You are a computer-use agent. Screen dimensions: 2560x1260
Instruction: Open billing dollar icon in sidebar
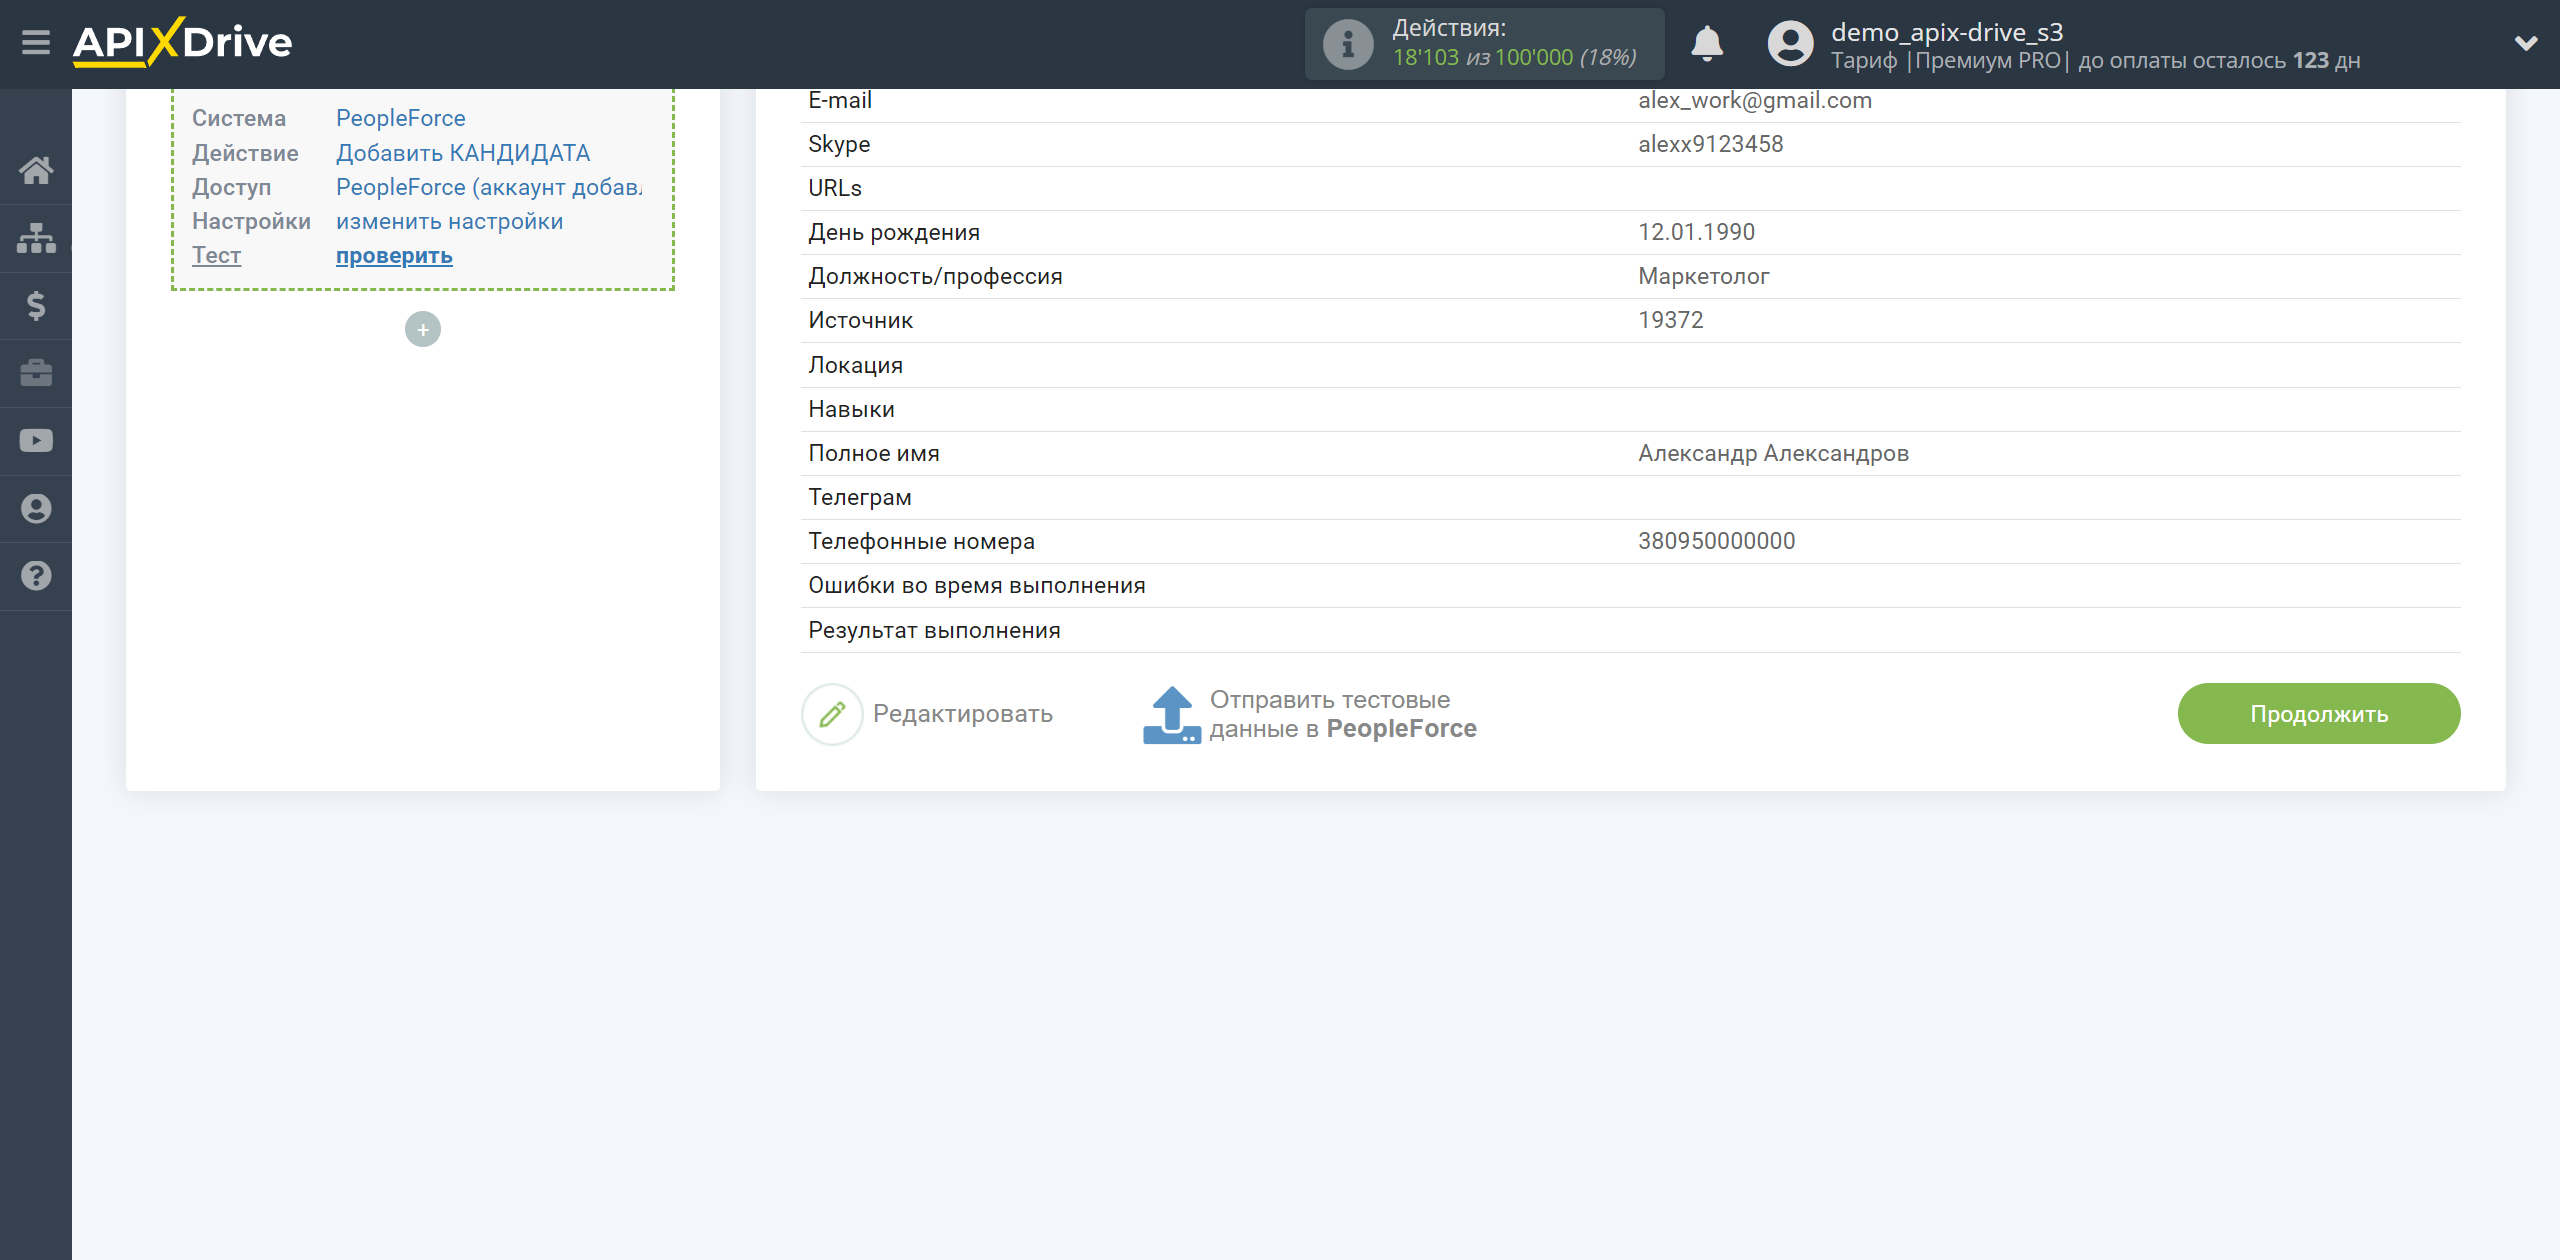pyautogui.click(x=36, y=305)
